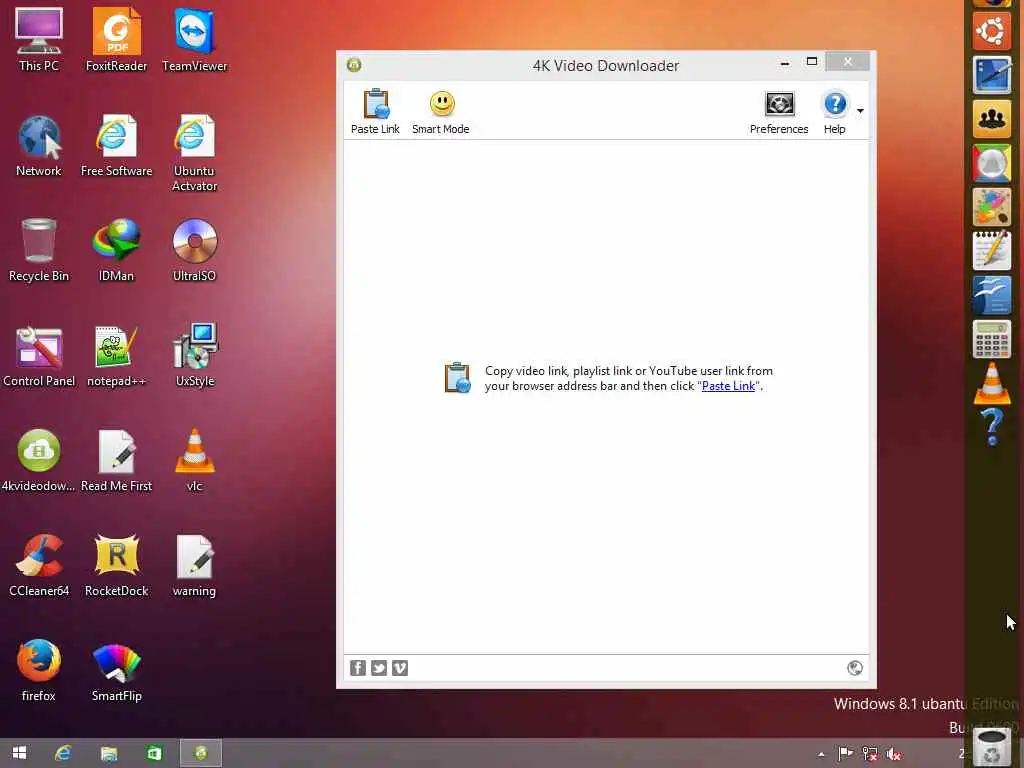The height and width of the screenshot is (768, 1024).
Task: Select the 4kvideodownloader desktop shortcut
Action: click(39, 460)
